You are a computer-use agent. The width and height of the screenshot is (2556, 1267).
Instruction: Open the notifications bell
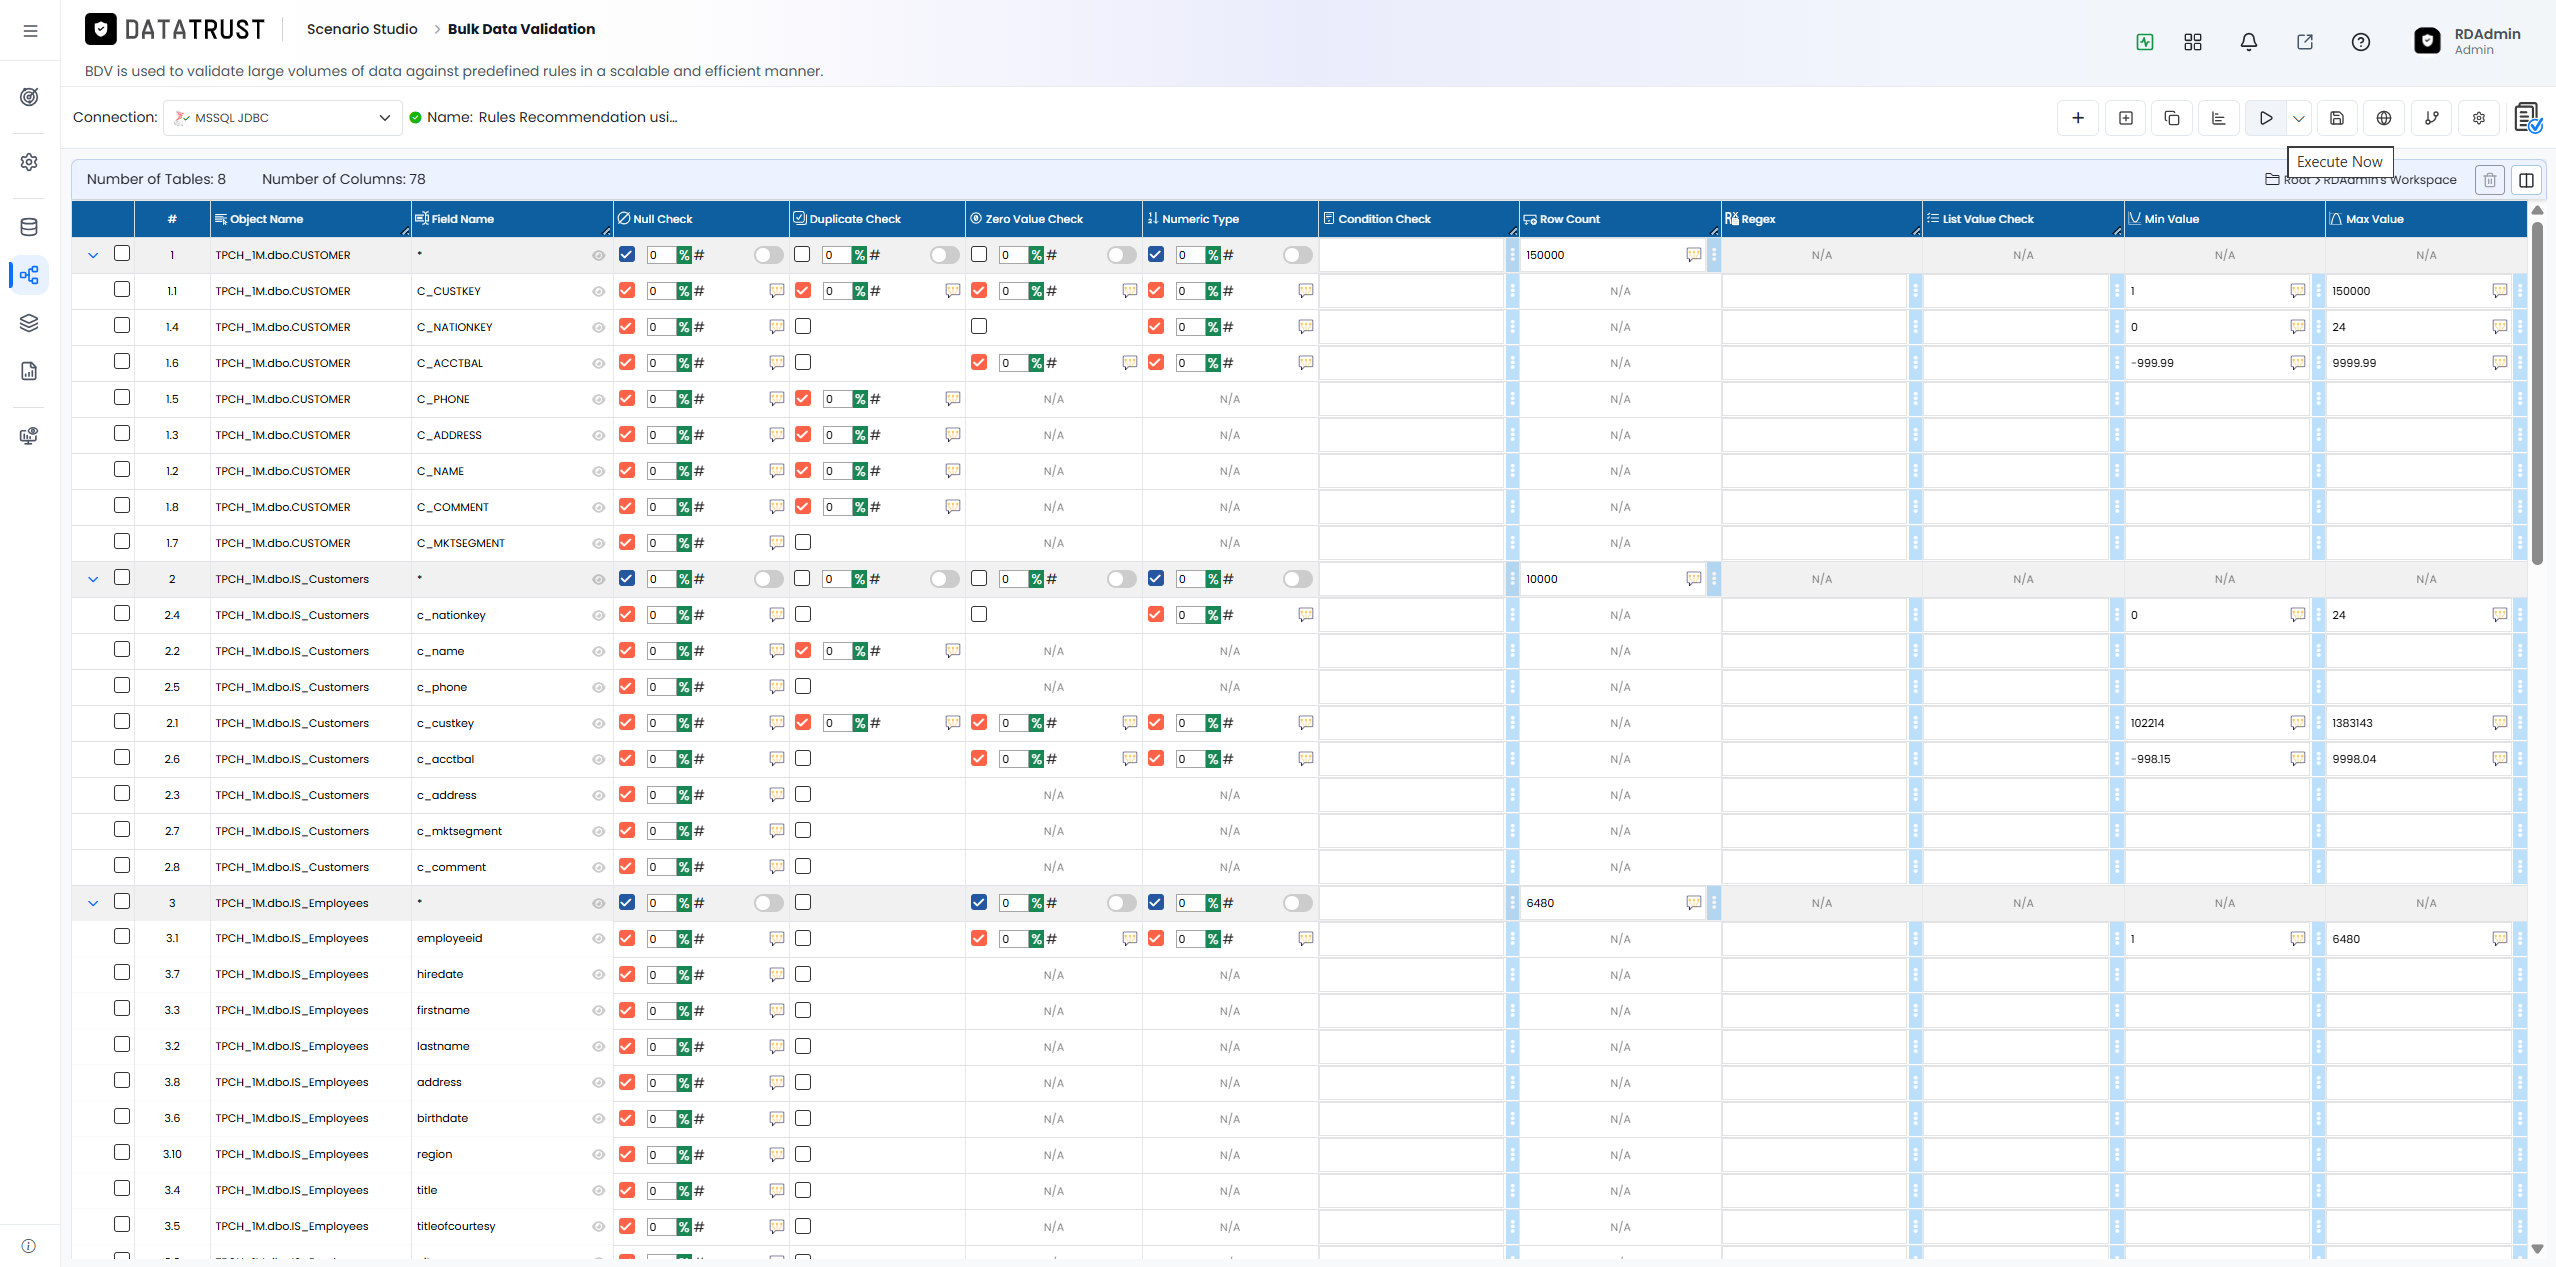coord(2248,42)
